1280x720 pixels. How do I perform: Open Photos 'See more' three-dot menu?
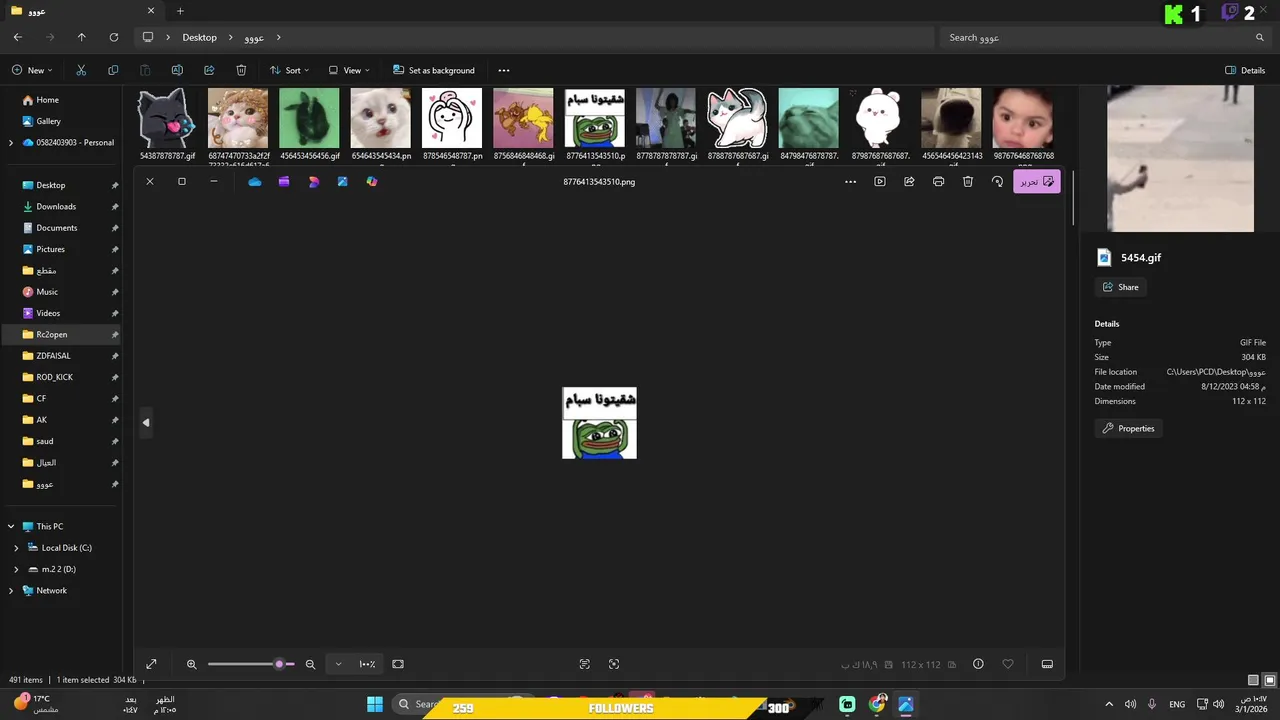point(851,182)
